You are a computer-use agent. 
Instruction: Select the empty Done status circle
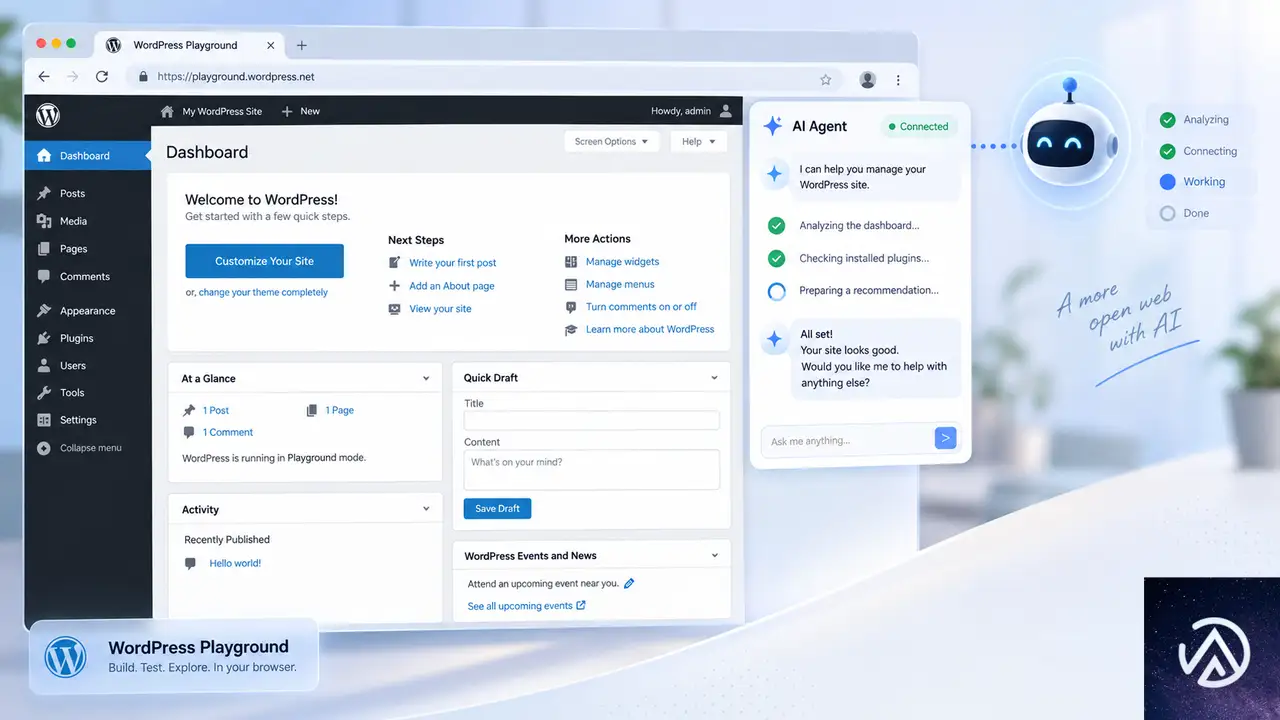click(x=1167, y=213)
